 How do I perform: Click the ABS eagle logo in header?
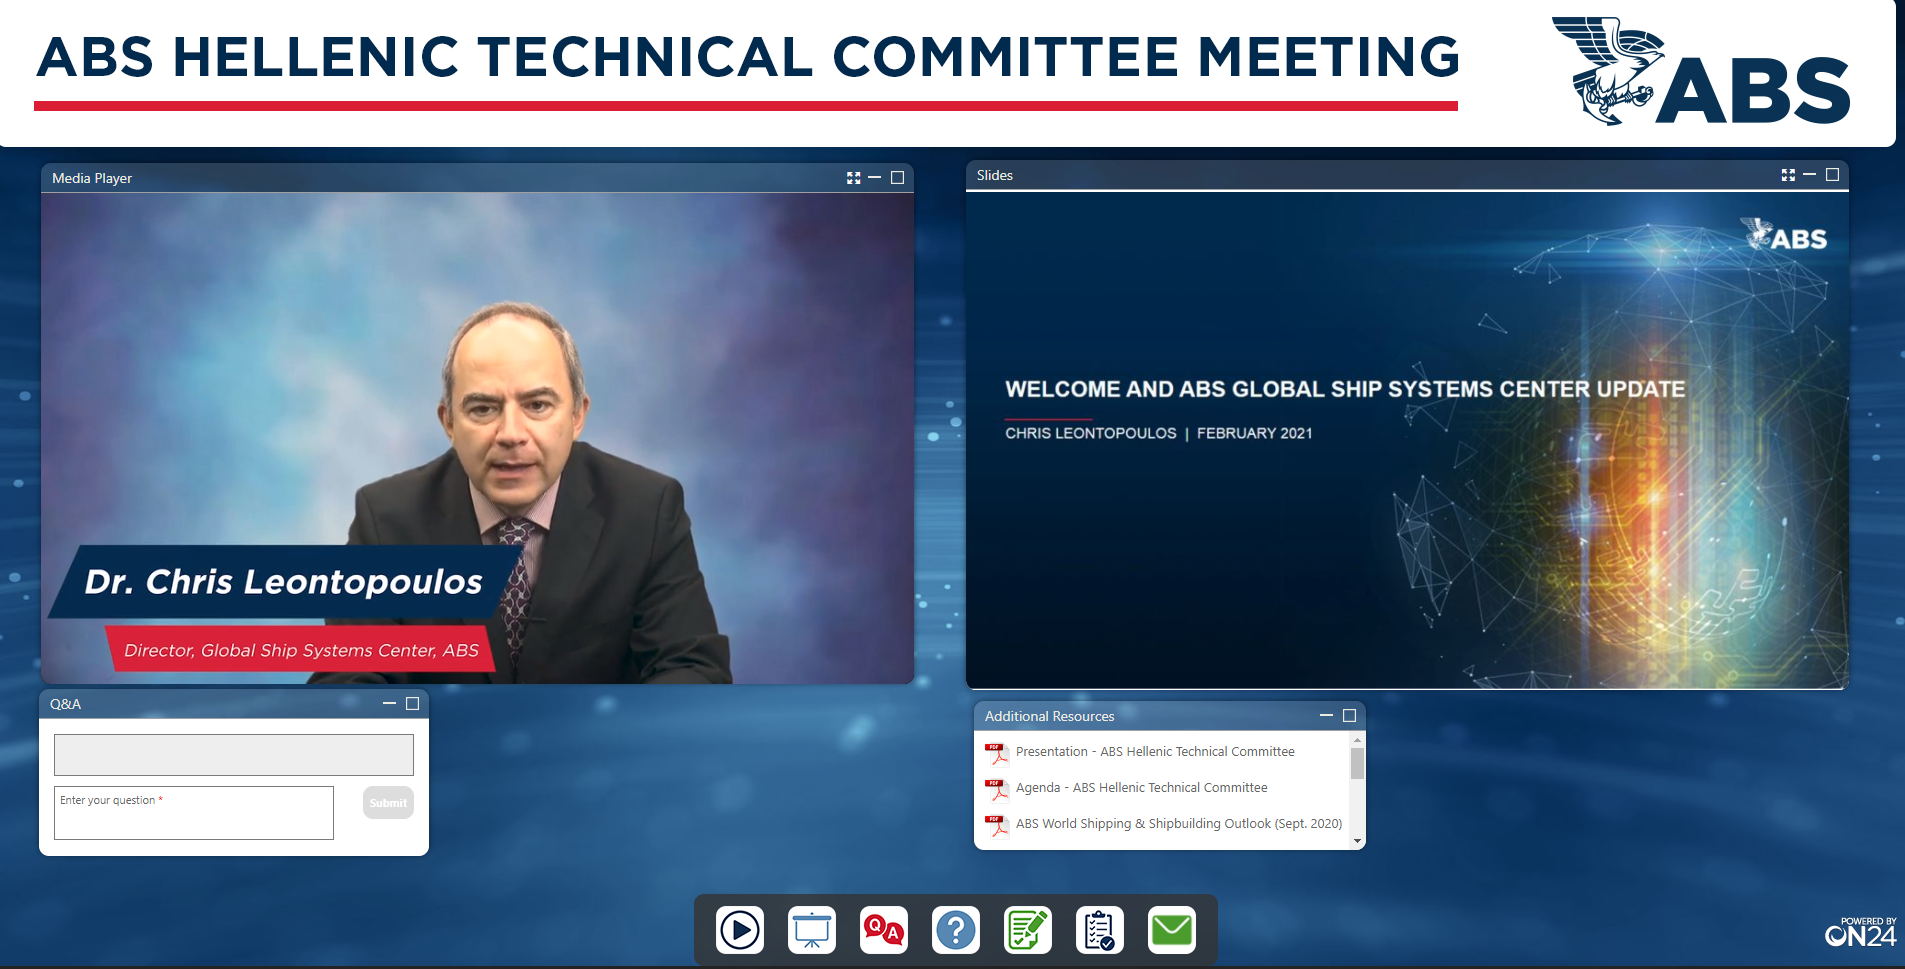(1700, 72)
